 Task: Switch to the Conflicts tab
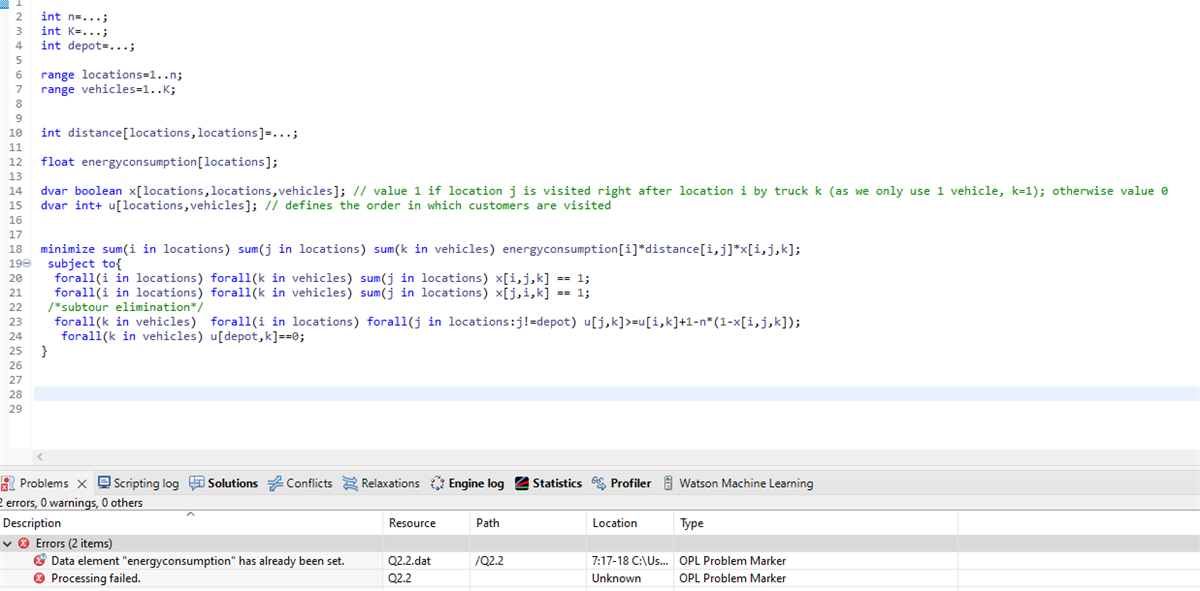300,483
